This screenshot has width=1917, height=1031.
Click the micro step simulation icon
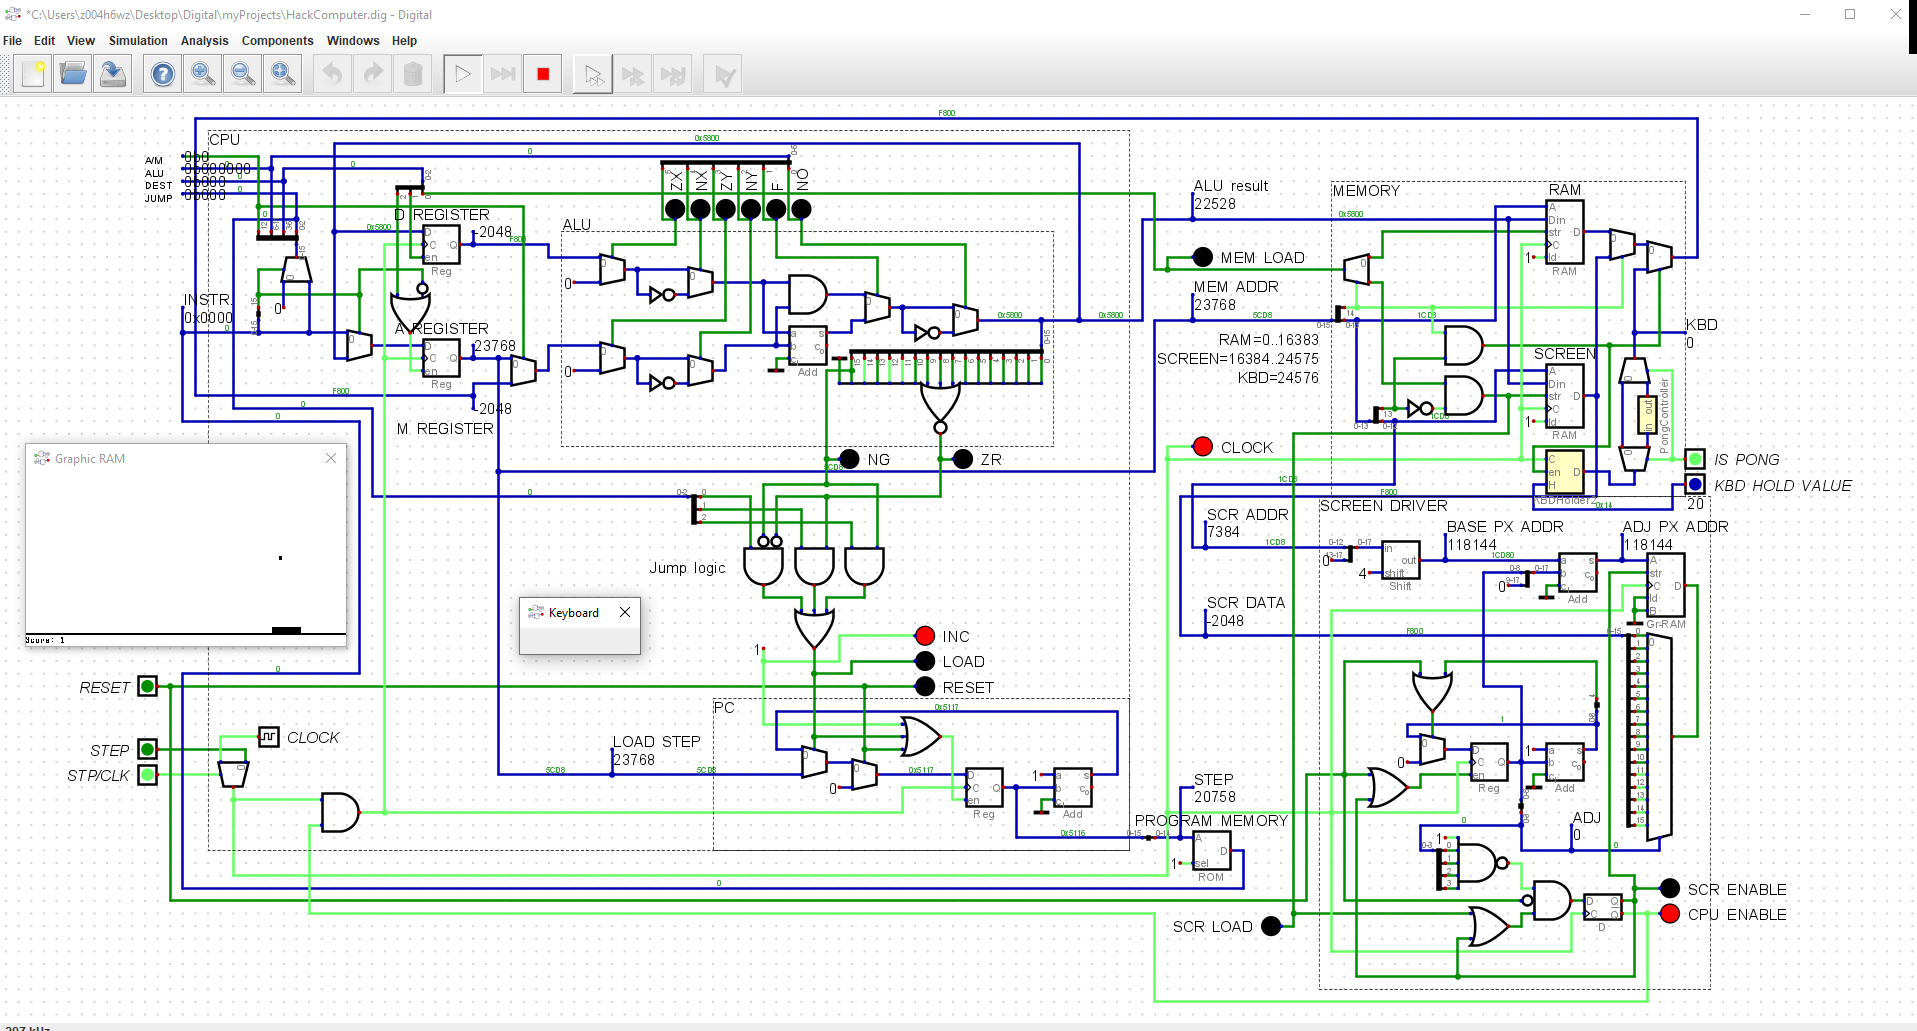[x=593, y=75]
